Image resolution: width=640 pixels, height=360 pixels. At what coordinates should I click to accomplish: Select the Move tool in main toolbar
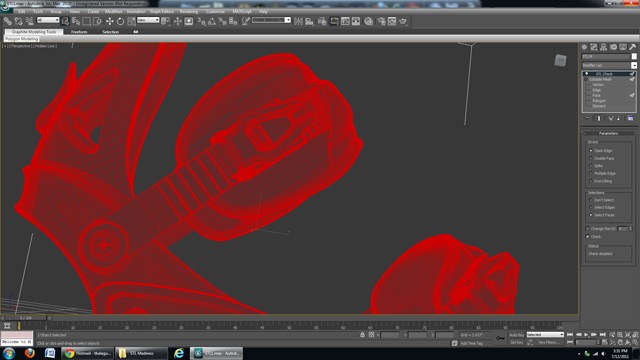[x=109, y=21]
